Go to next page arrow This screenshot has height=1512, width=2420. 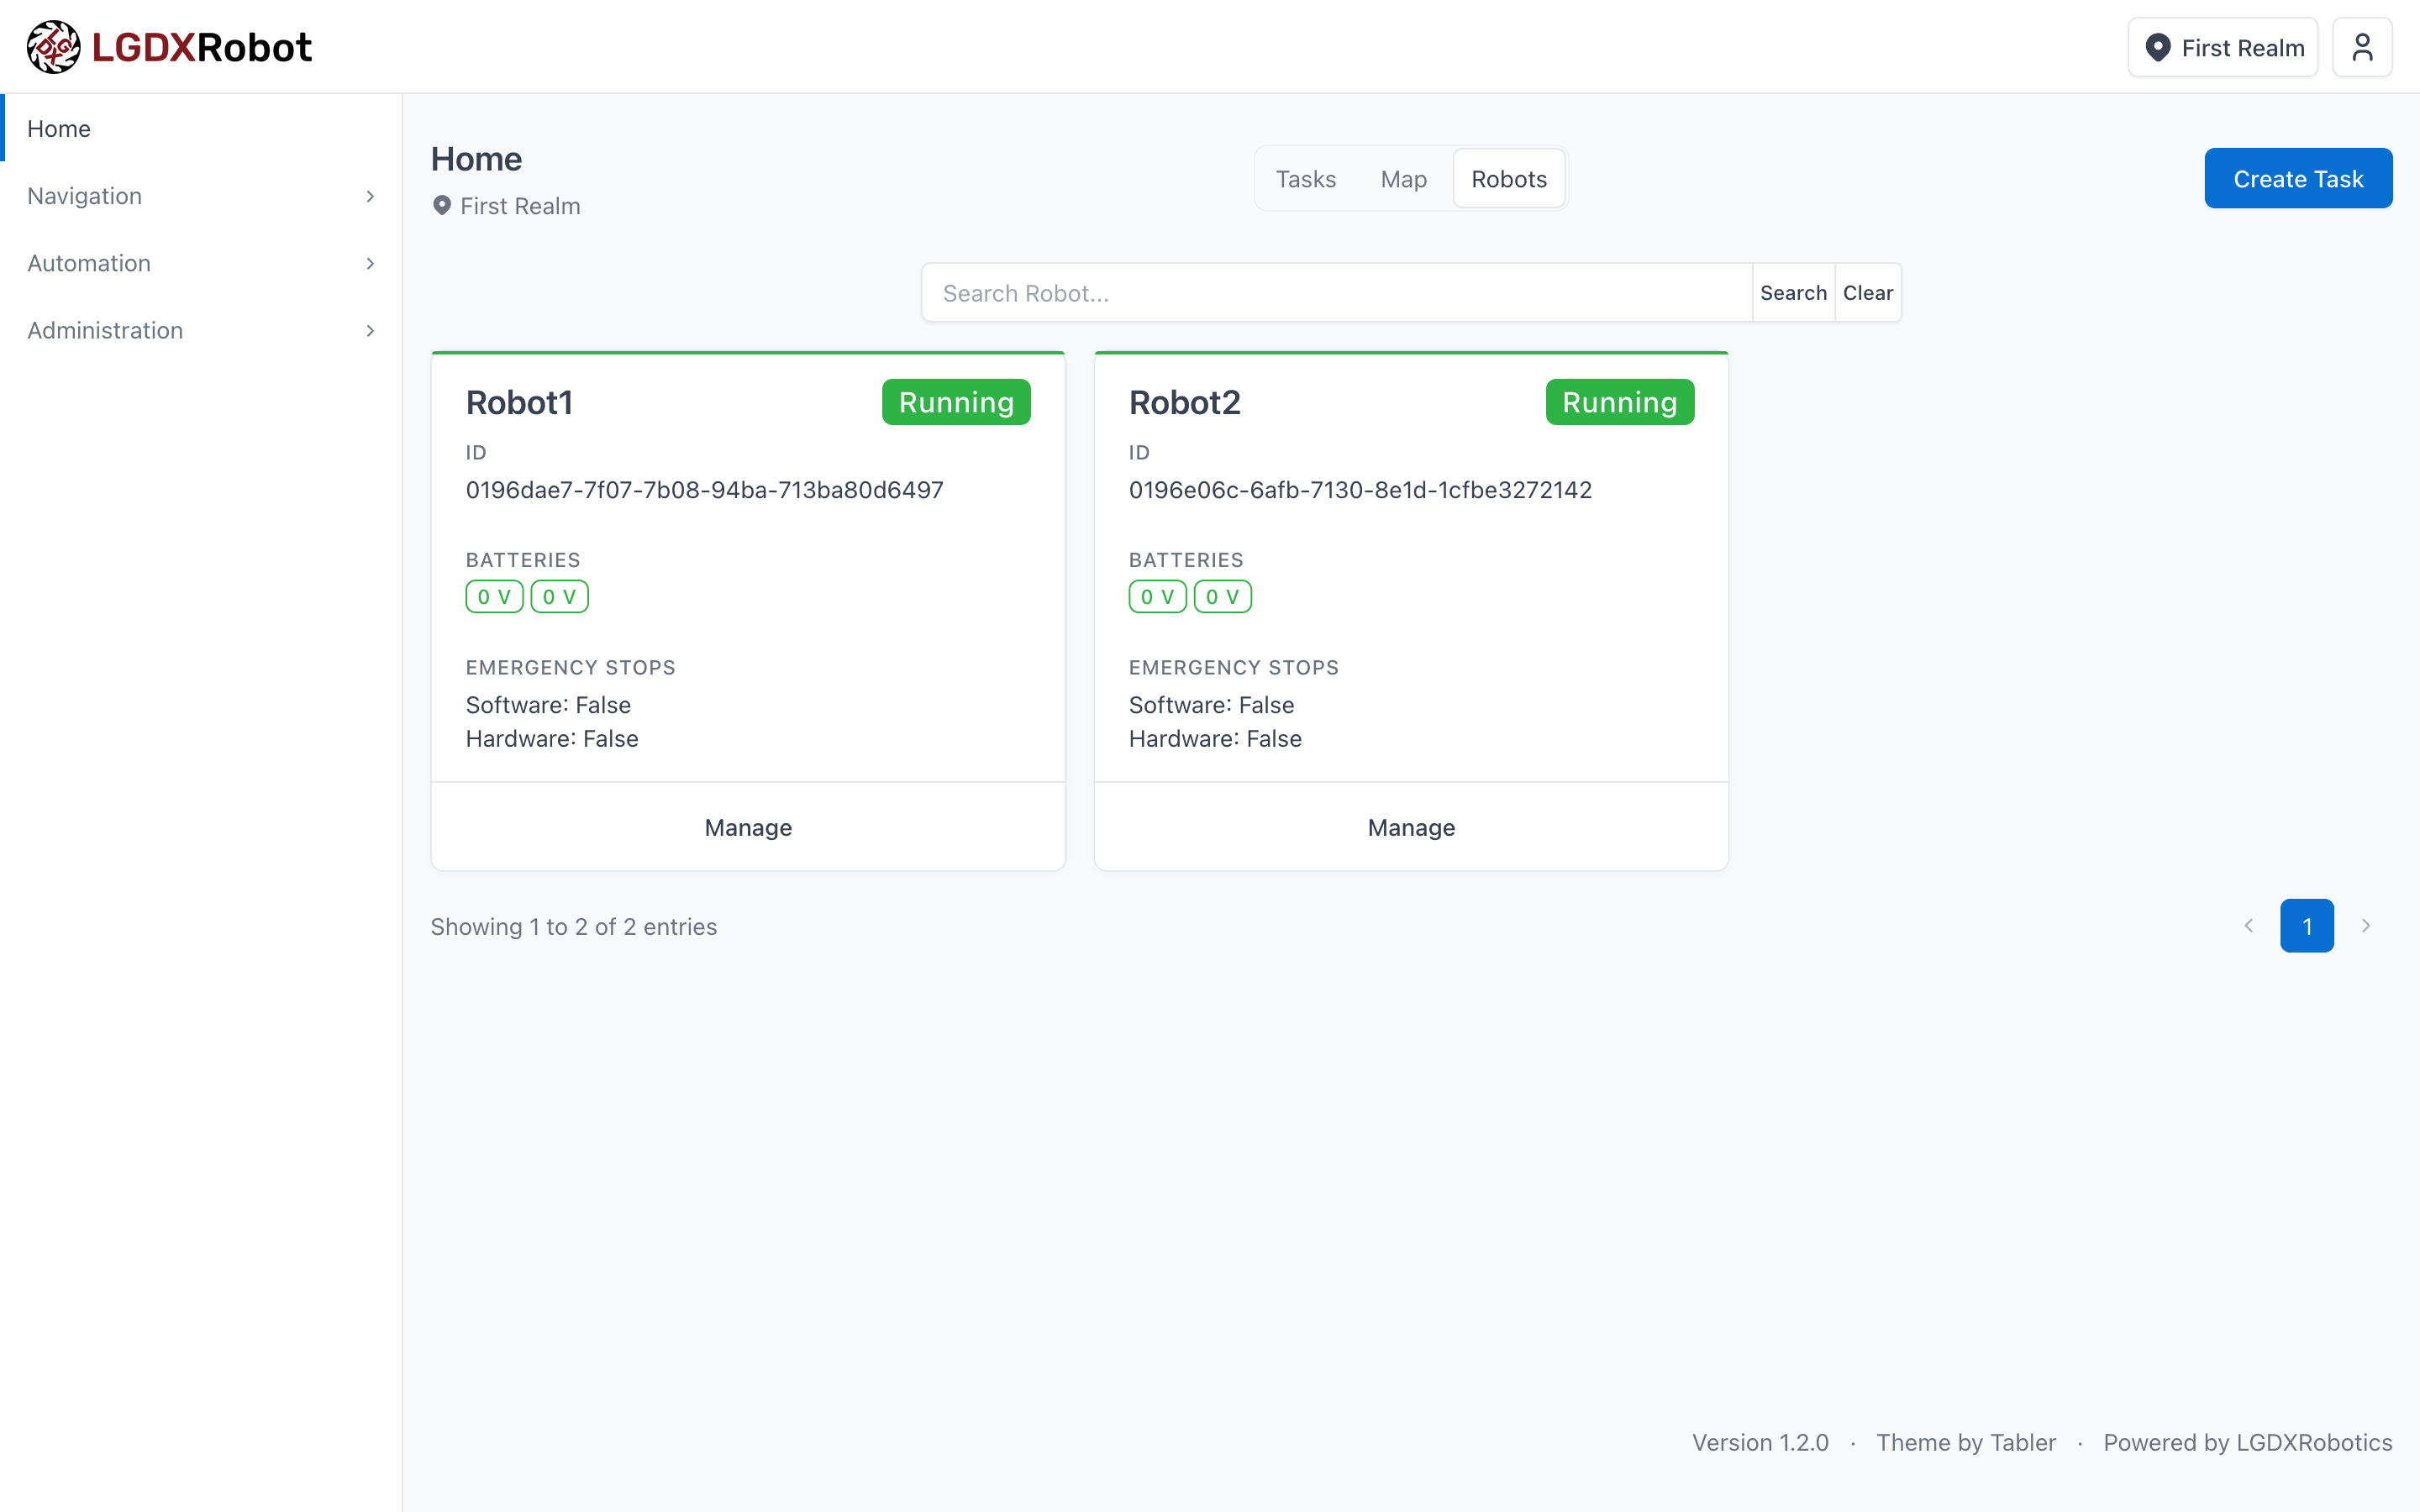pyautogui.click(x=2365, y=926)
